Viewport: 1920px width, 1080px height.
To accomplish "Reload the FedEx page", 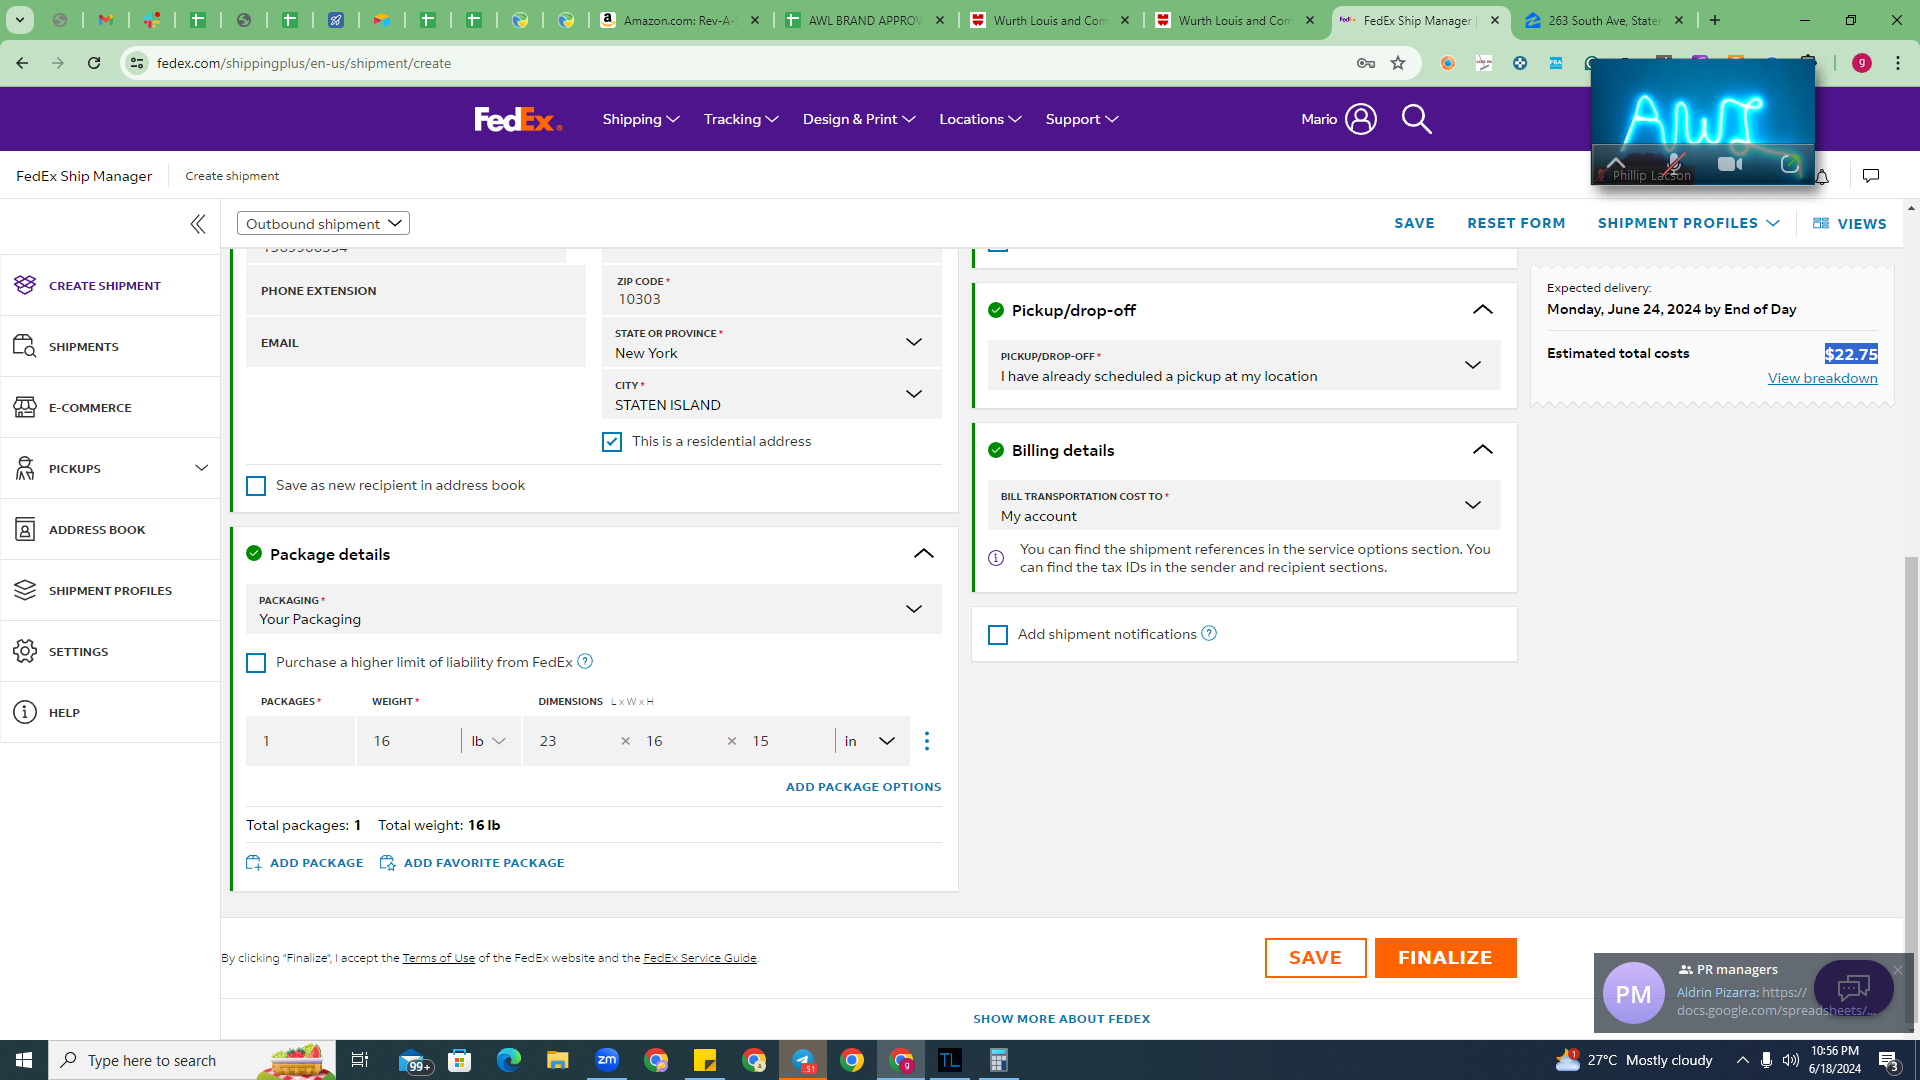I will 94,63.
